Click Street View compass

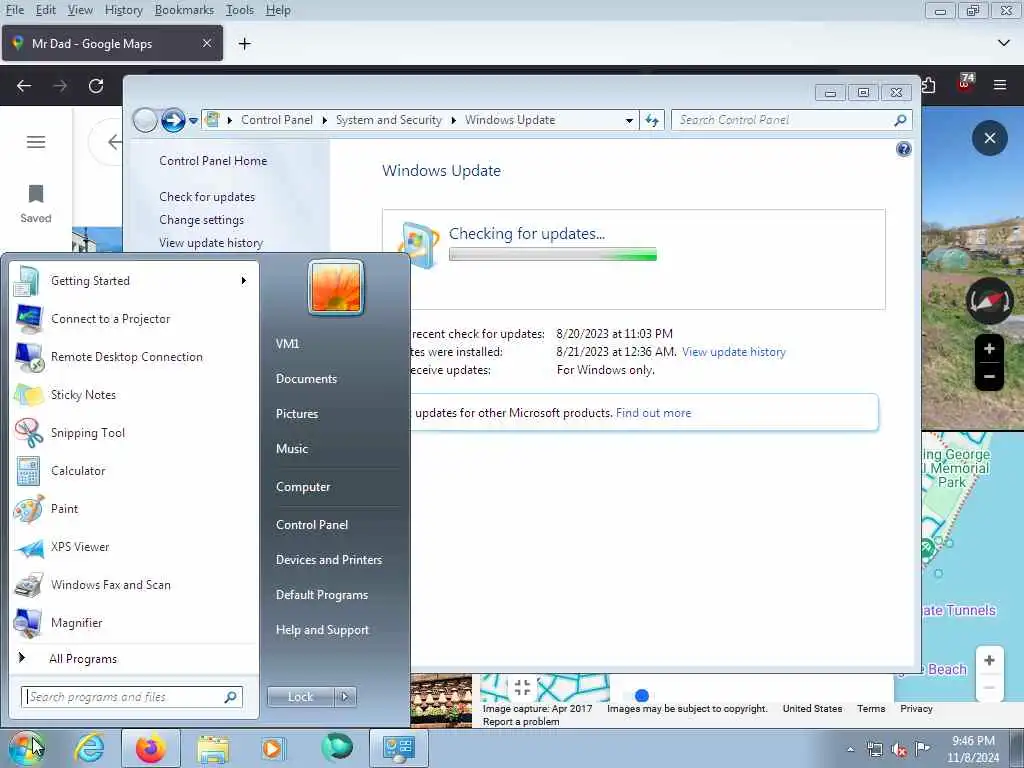point(989,302)
